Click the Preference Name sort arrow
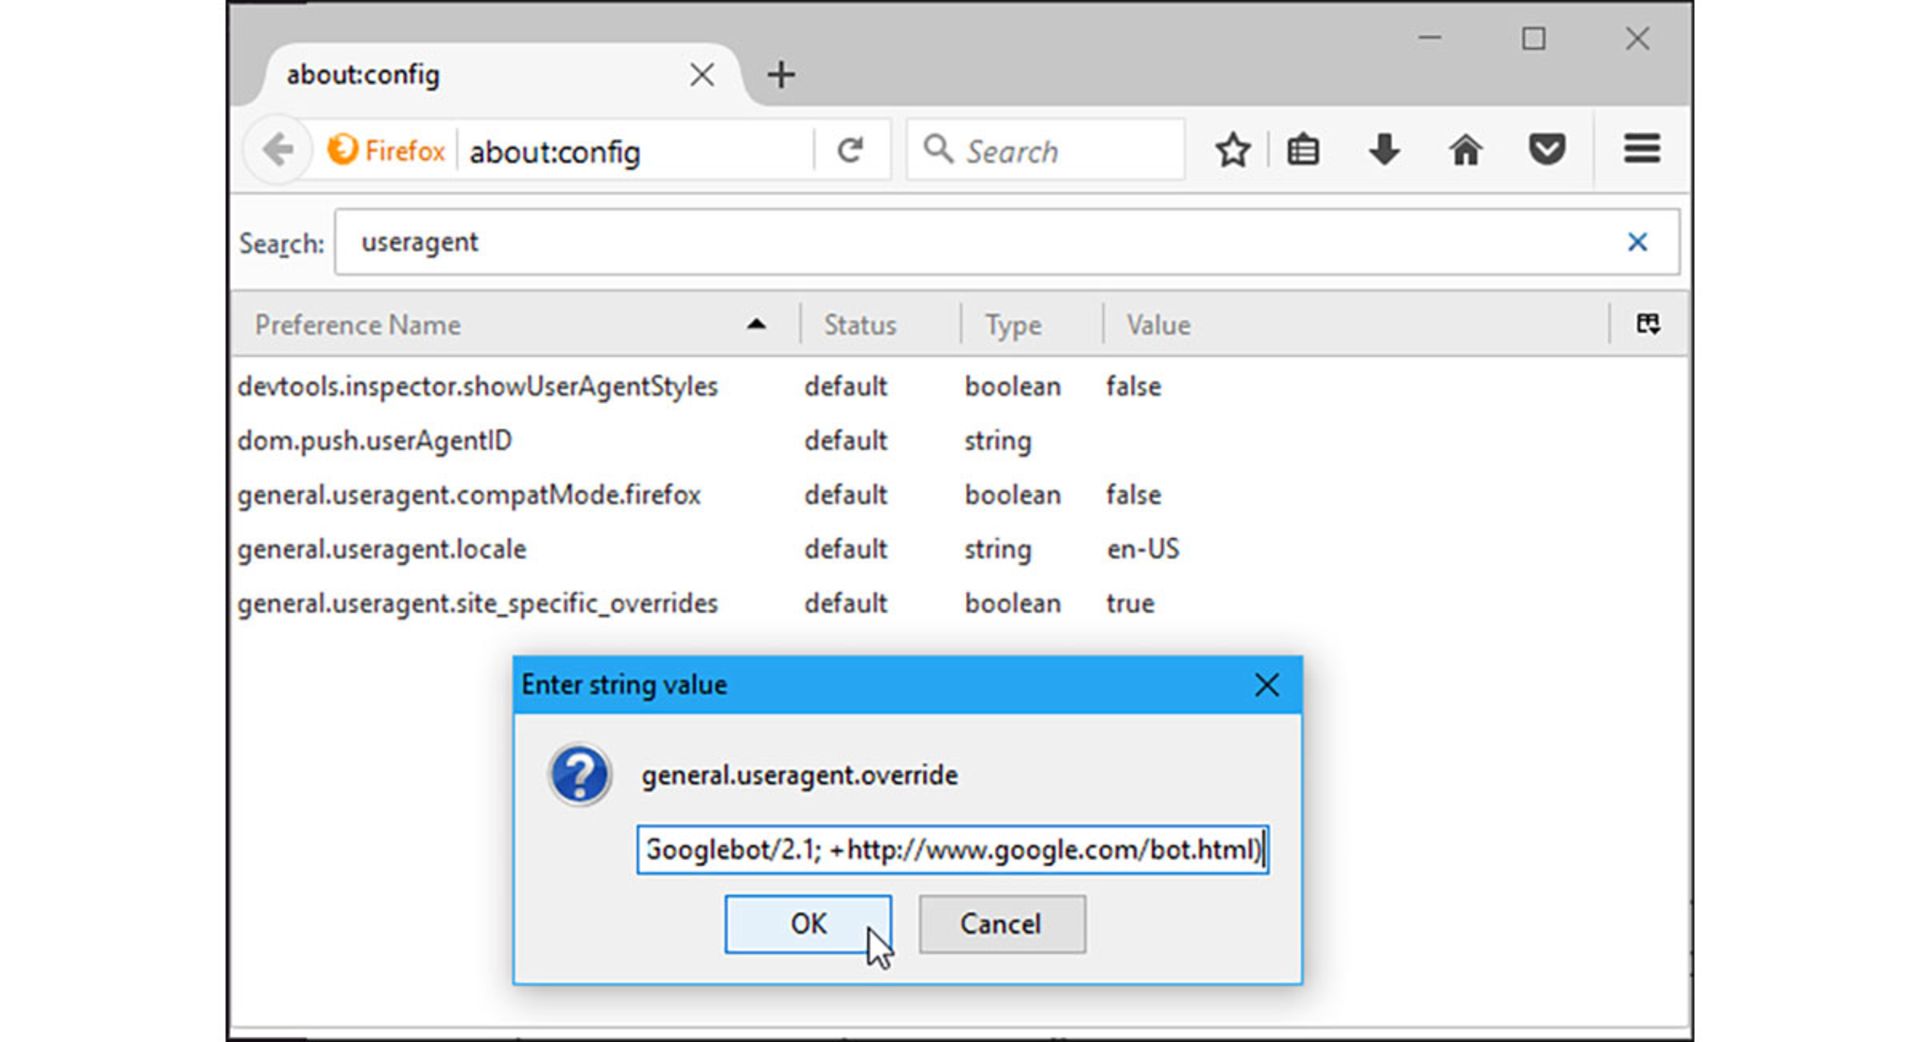 point(757,324)
